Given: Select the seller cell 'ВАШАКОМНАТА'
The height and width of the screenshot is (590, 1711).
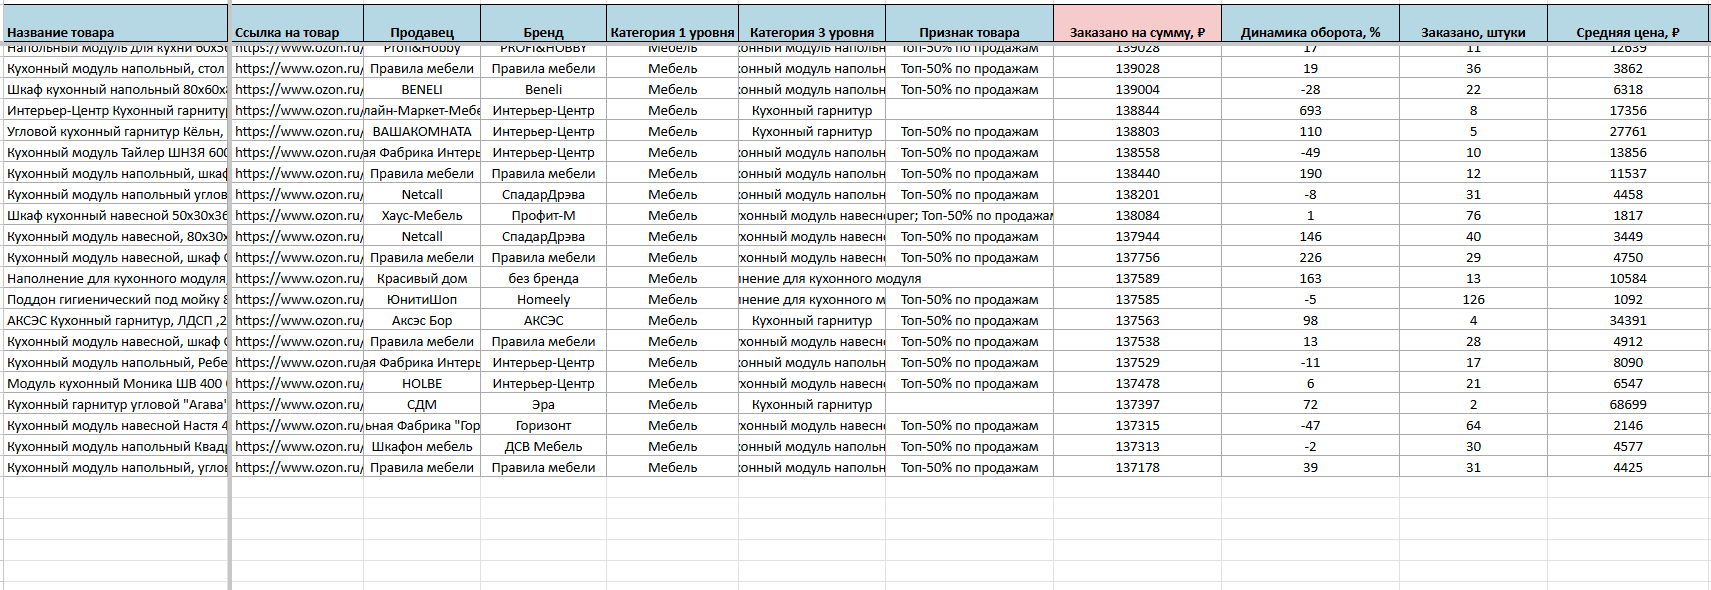Looking at the screenshot, I should [422, 131].
